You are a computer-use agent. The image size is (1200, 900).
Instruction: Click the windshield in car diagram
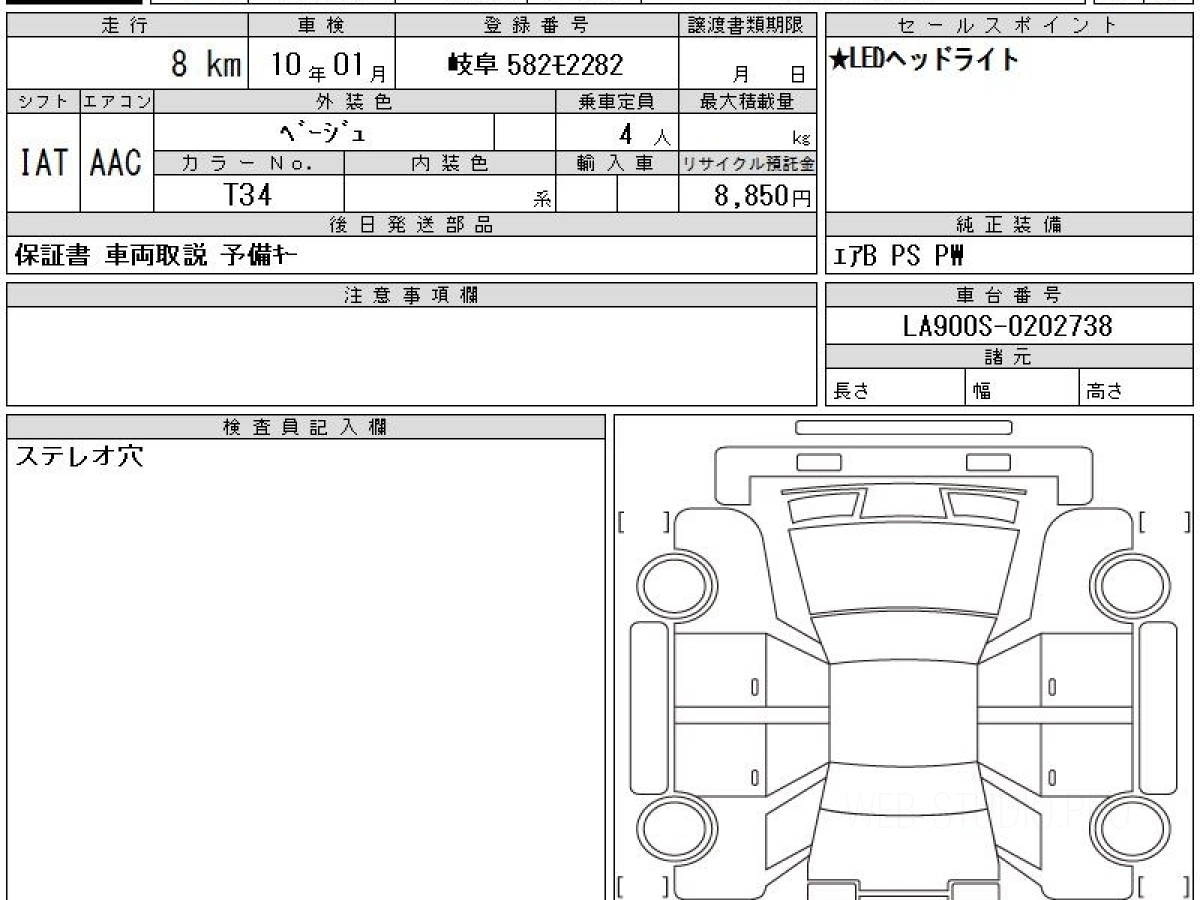[x=904, y=638]
